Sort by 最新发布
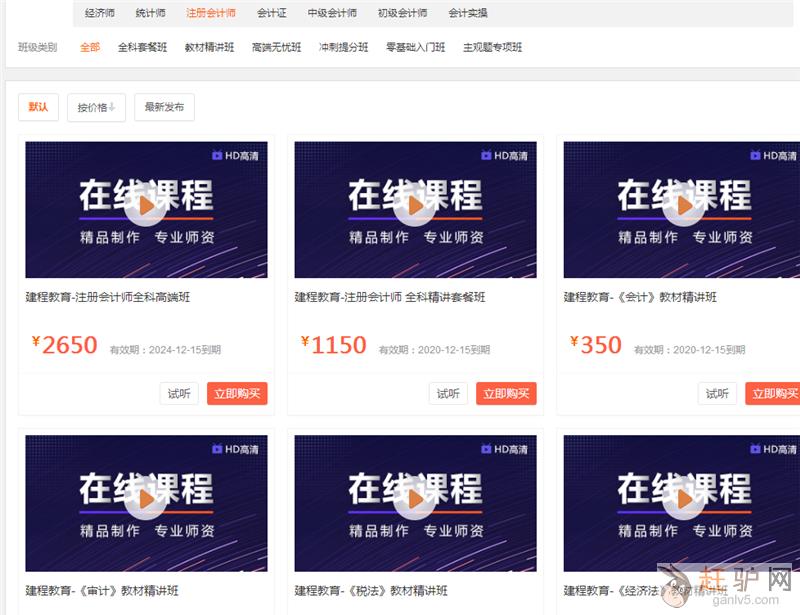Screen dimensions: 800x615 pos(164,108)
